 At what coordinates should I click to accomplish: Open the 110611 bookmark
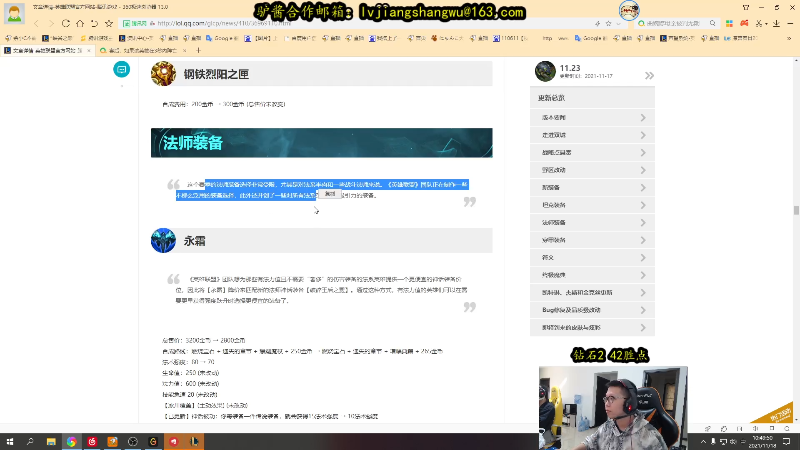510,38
